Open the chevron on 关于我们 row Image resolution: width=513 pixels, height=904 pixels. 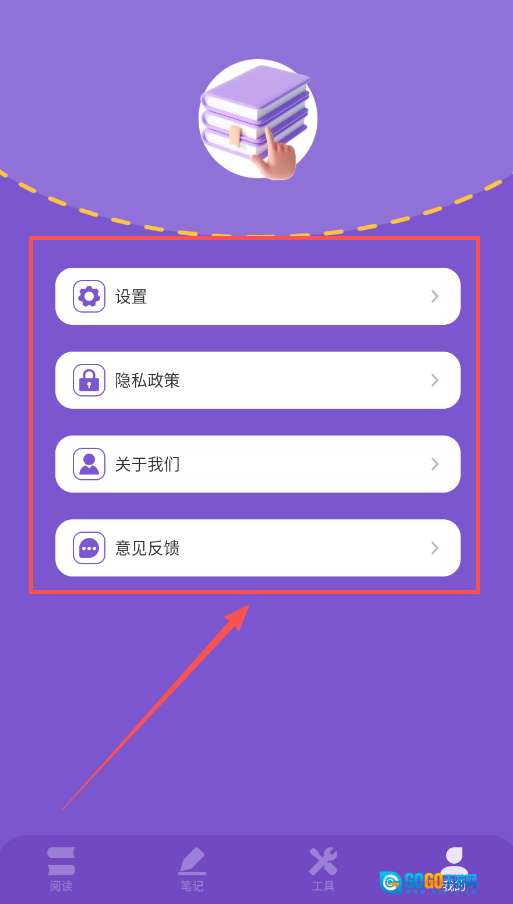coord(435,464)
